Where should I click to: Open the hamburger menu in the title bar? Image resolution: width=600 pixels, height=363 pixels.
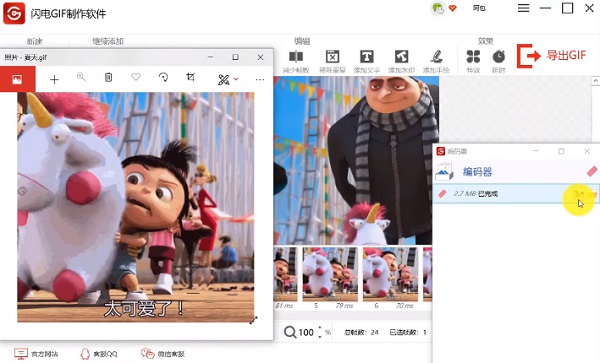[x=523, y=8]
